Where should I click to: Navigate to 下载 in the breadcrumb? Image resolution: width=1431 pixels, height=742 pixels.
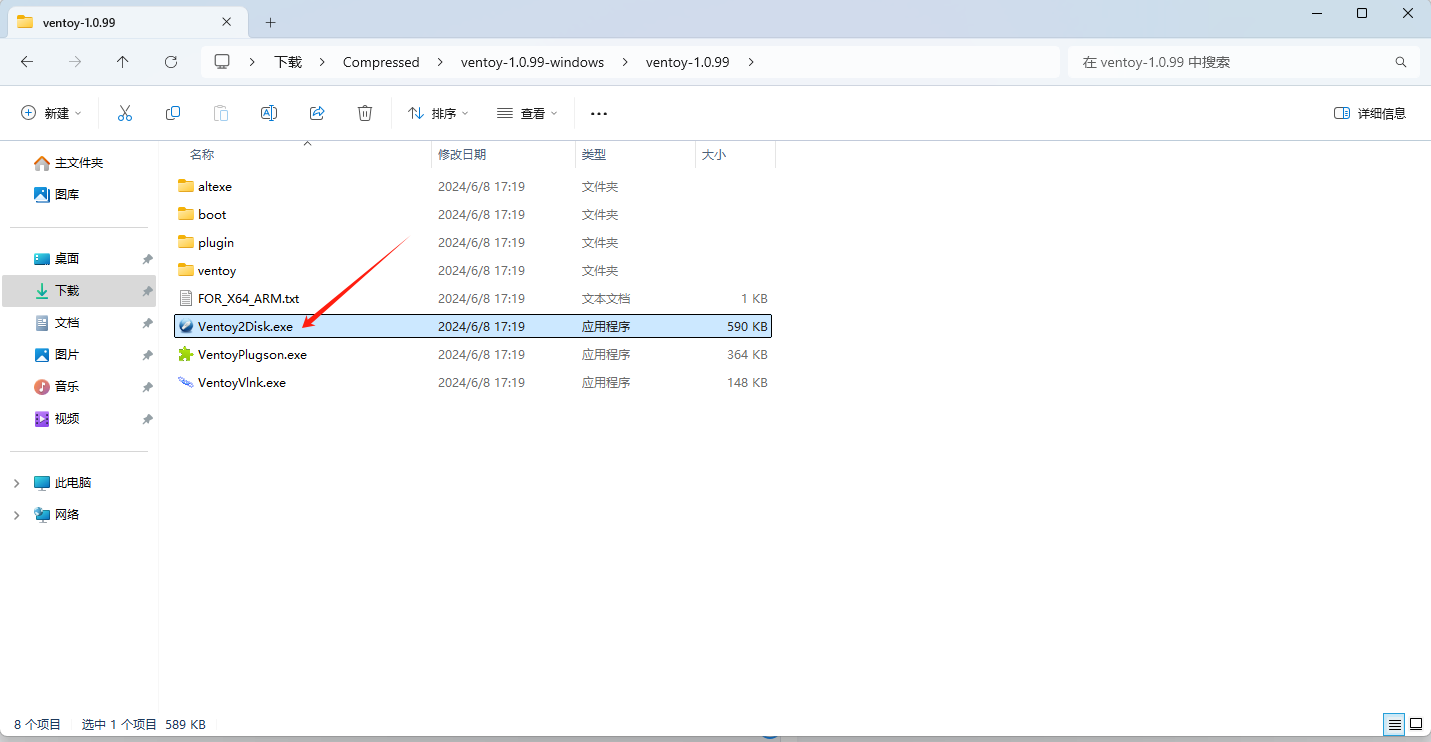288,62
